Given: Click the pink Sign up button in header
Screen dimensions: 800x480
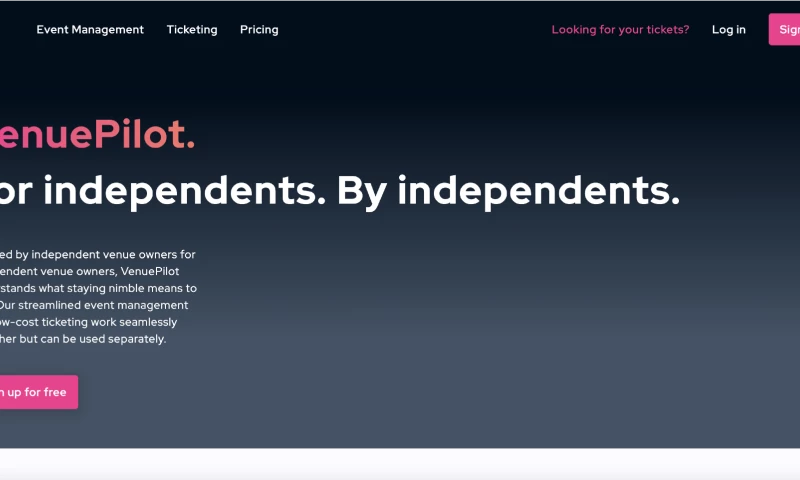Looking at the screenshot, I should coord(784,30).
